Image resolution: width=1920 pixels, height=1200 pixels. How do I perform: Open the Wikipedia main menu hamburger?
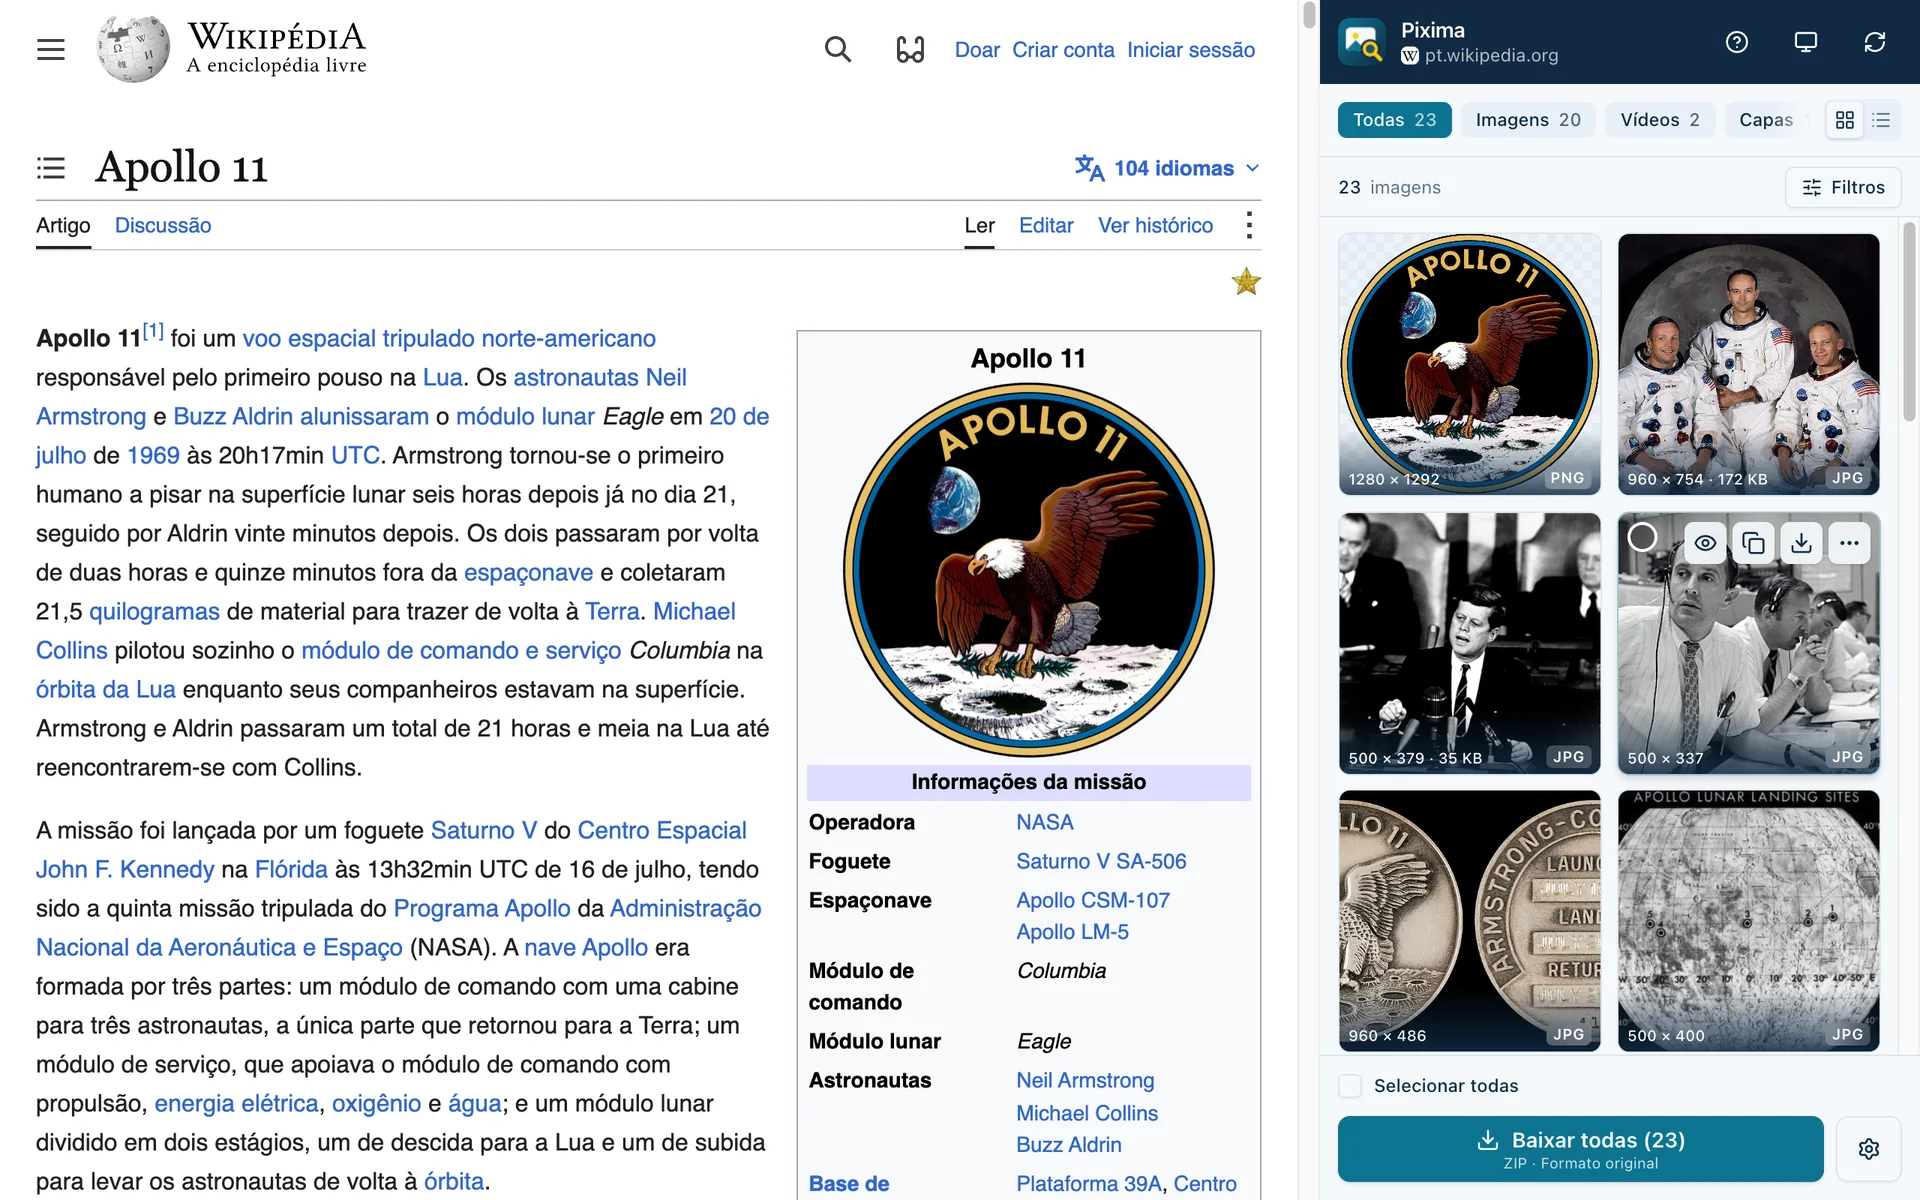[x=51, y=49]
